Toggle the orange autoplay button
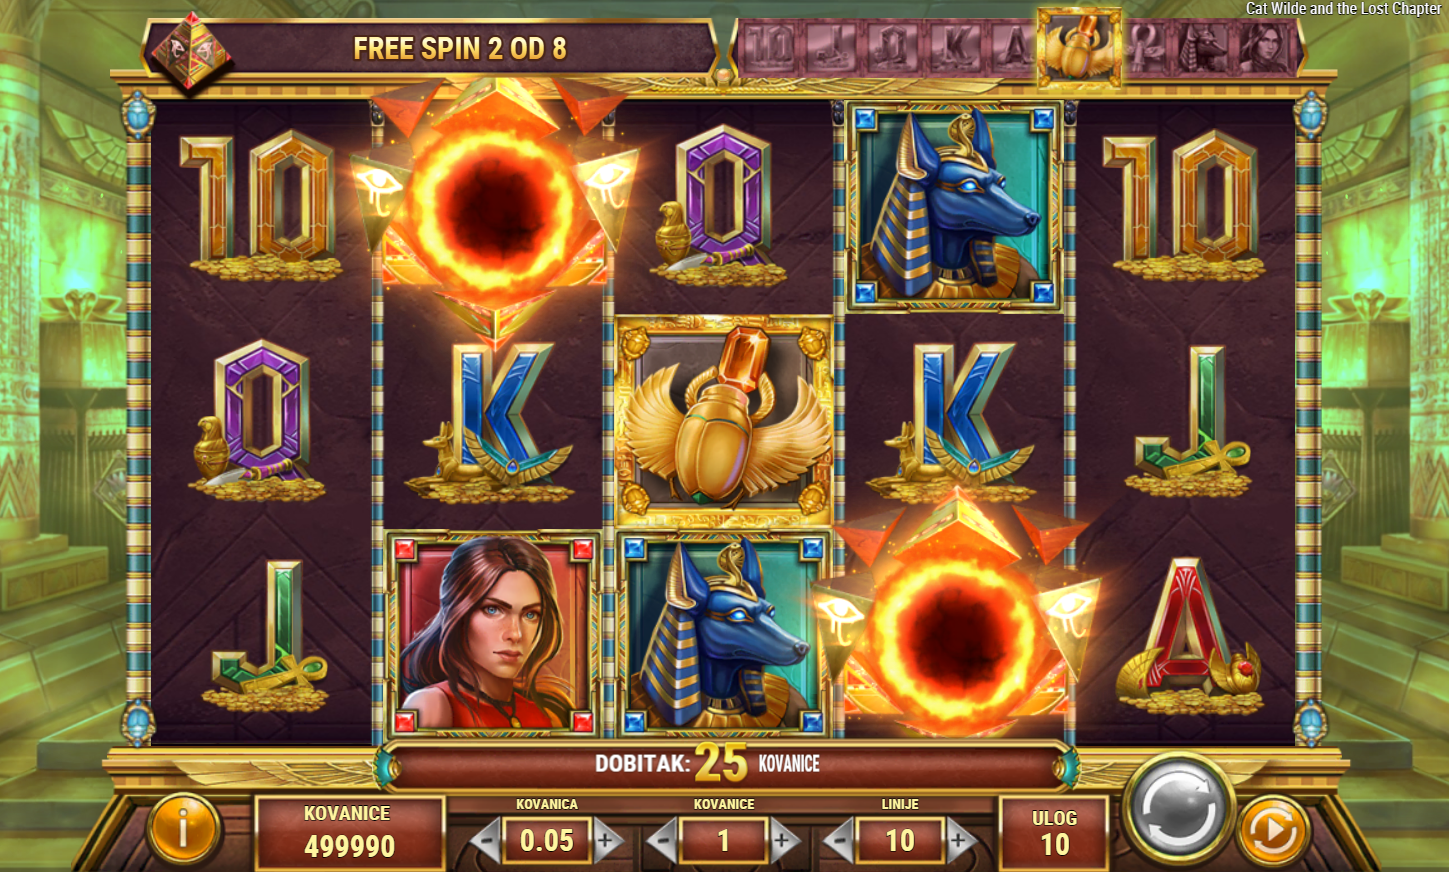 [1273, 830]
